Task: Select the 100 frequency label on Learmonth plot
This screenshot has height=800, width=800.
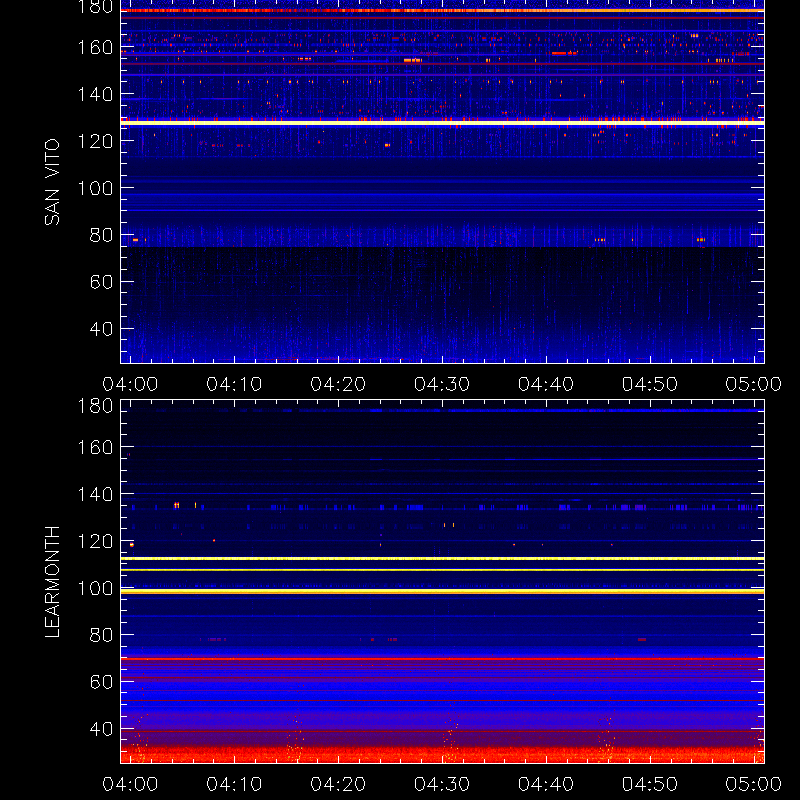Action: [x=95, y=588]
